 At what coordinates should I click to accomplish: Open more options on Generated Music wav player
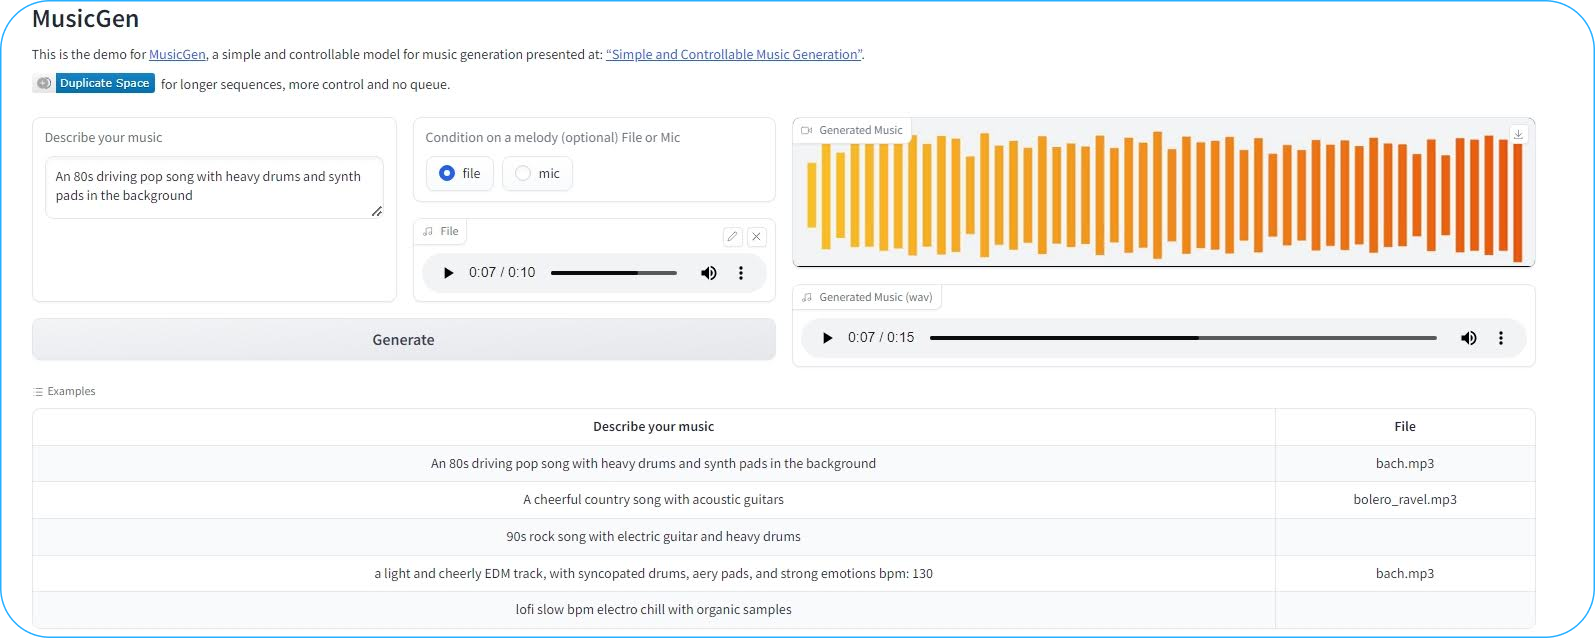(1501, 338)
